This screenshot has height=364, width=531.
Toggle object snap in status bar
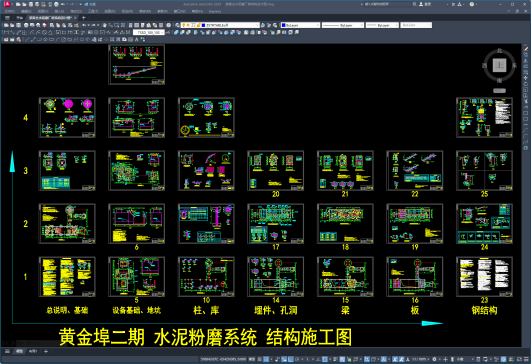[x=325, y=359]
